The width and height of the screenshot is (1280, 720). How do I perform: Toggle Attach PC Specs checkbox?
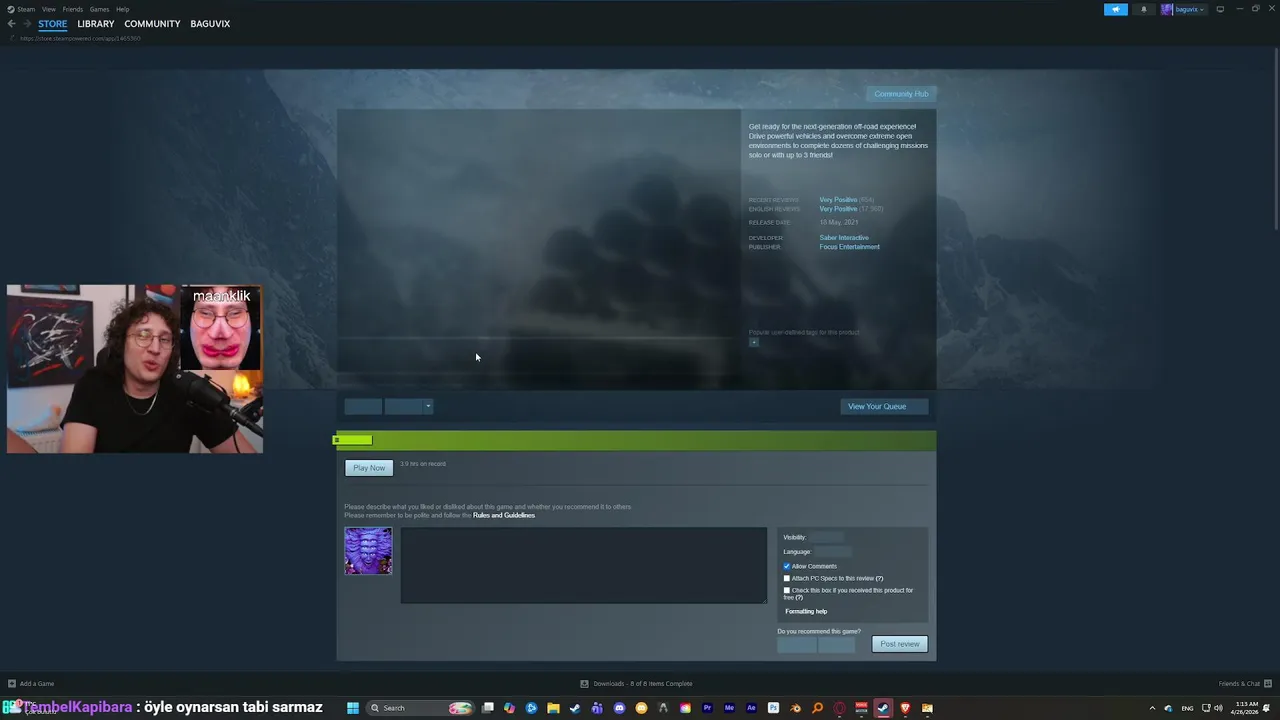[786, 579]
